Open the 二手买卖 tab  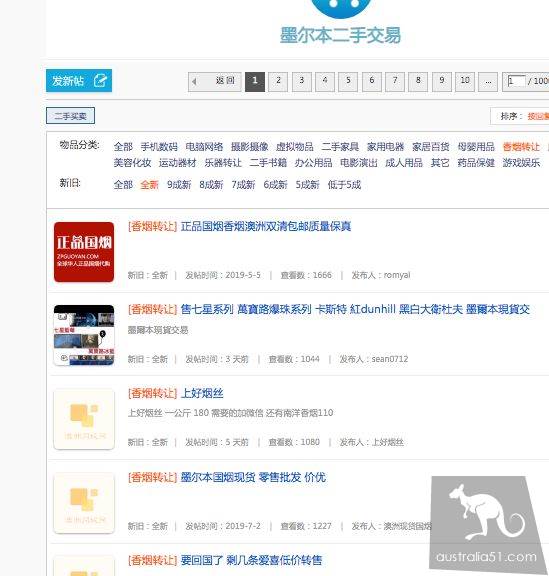pyautogui.click(x=70, y=116)
